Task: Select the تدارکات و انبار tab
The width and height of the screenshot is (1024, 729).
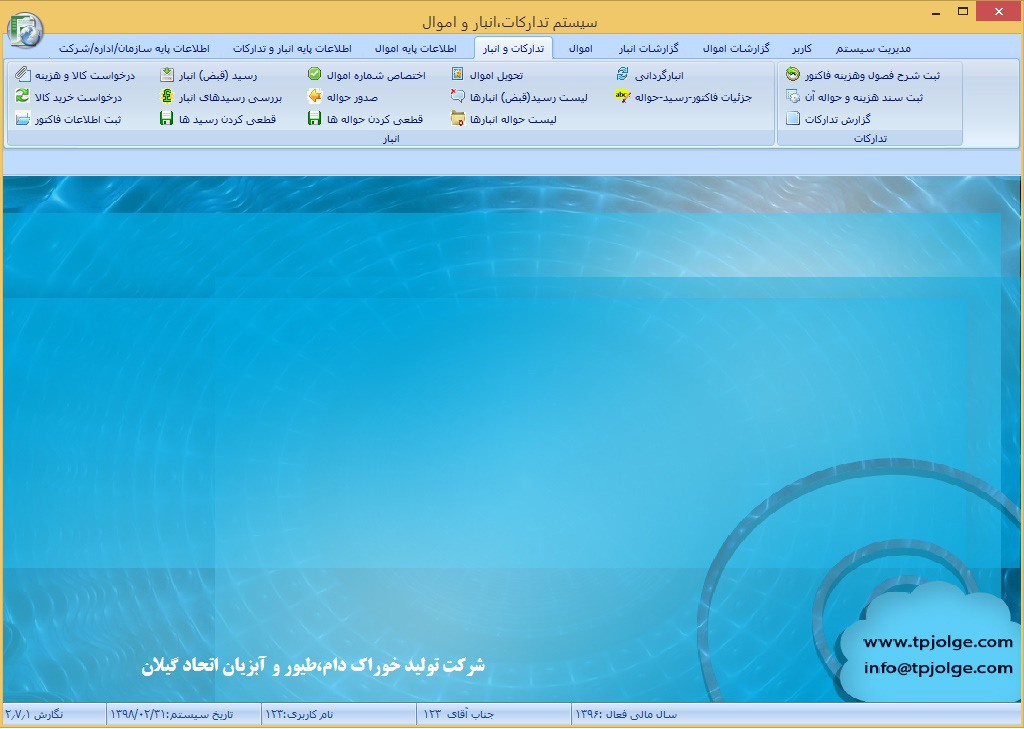Action: pos(513,48)
